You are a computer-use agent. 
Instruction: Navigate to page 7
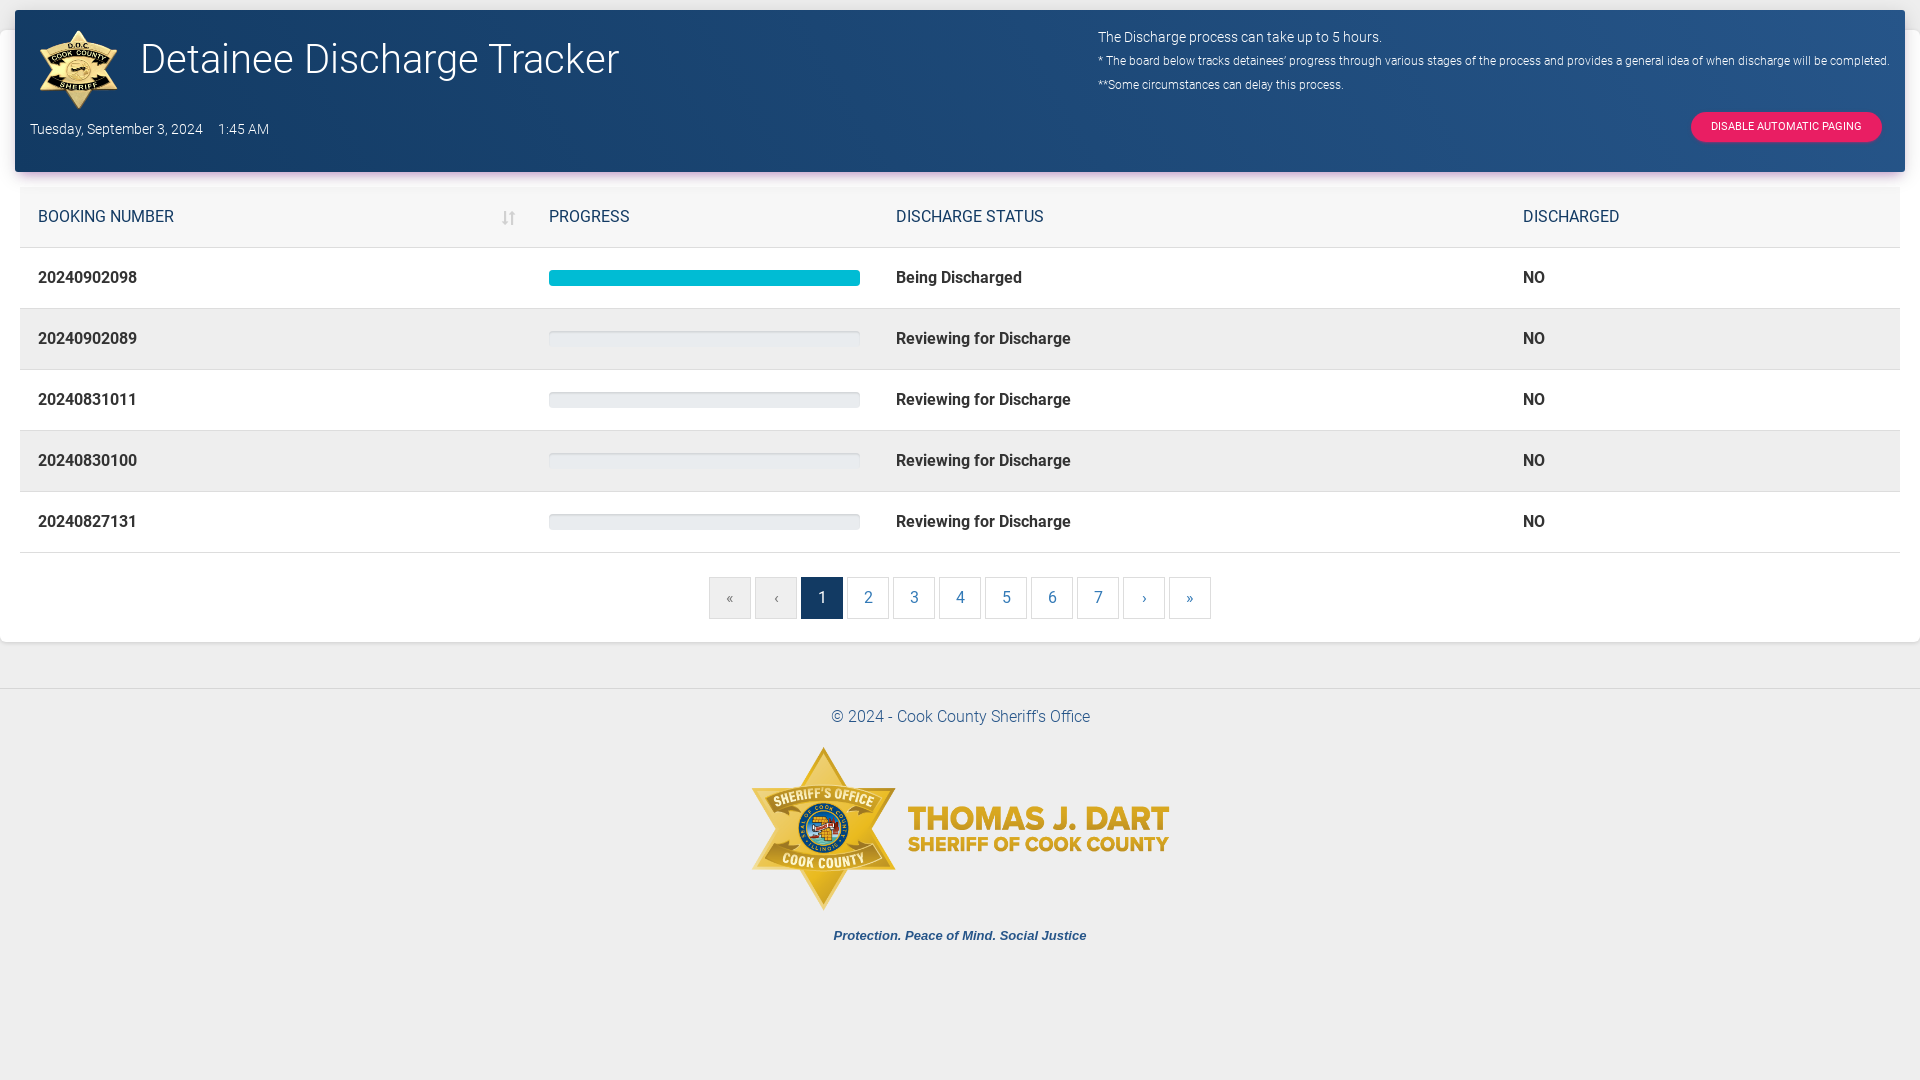coord(1098,598)
